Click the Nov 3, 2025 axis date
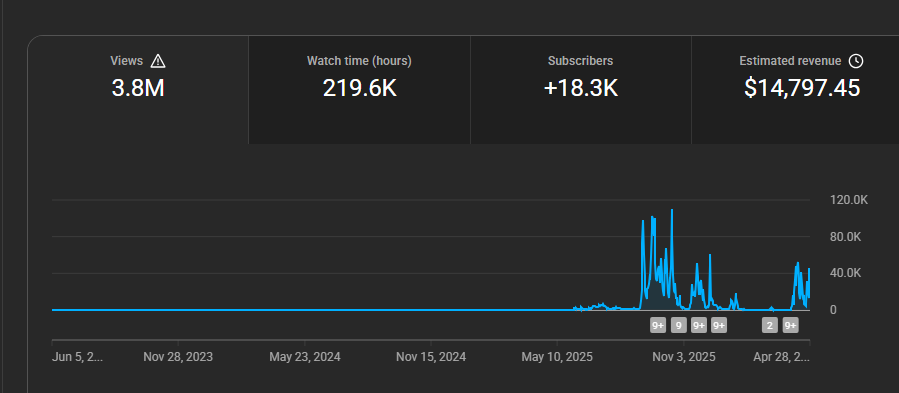Screen dimensions: 899x393 coord(683,357)
